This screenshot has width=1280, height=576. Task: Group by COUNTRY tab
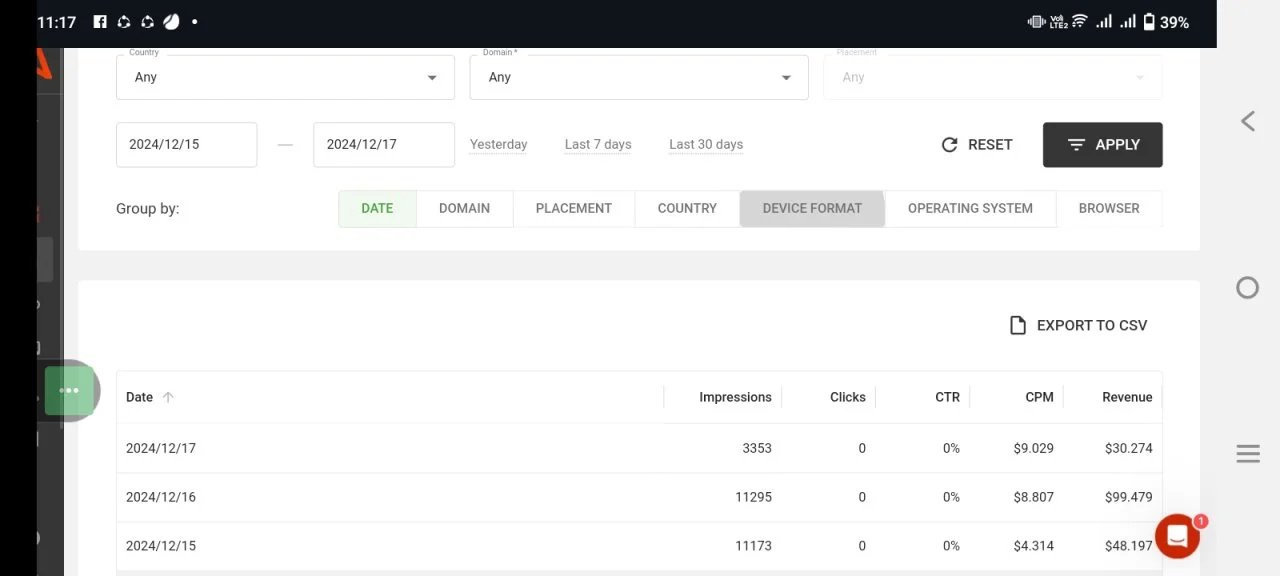[x=687, y=208]
